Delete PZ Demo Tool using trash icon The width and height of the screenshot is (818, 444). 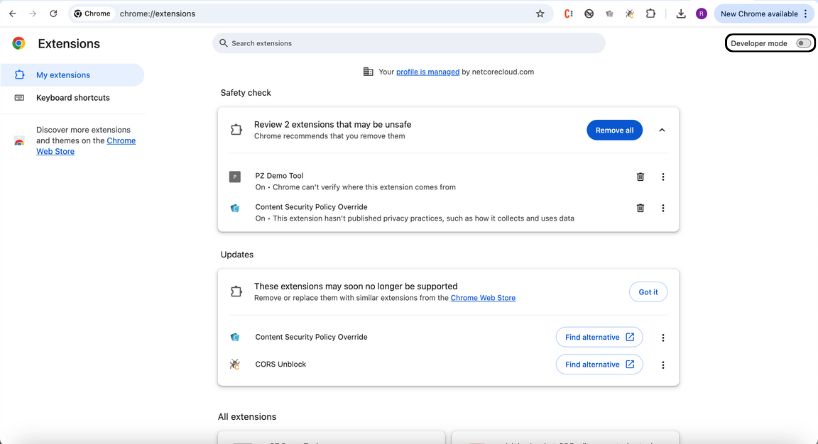point(640,177)
